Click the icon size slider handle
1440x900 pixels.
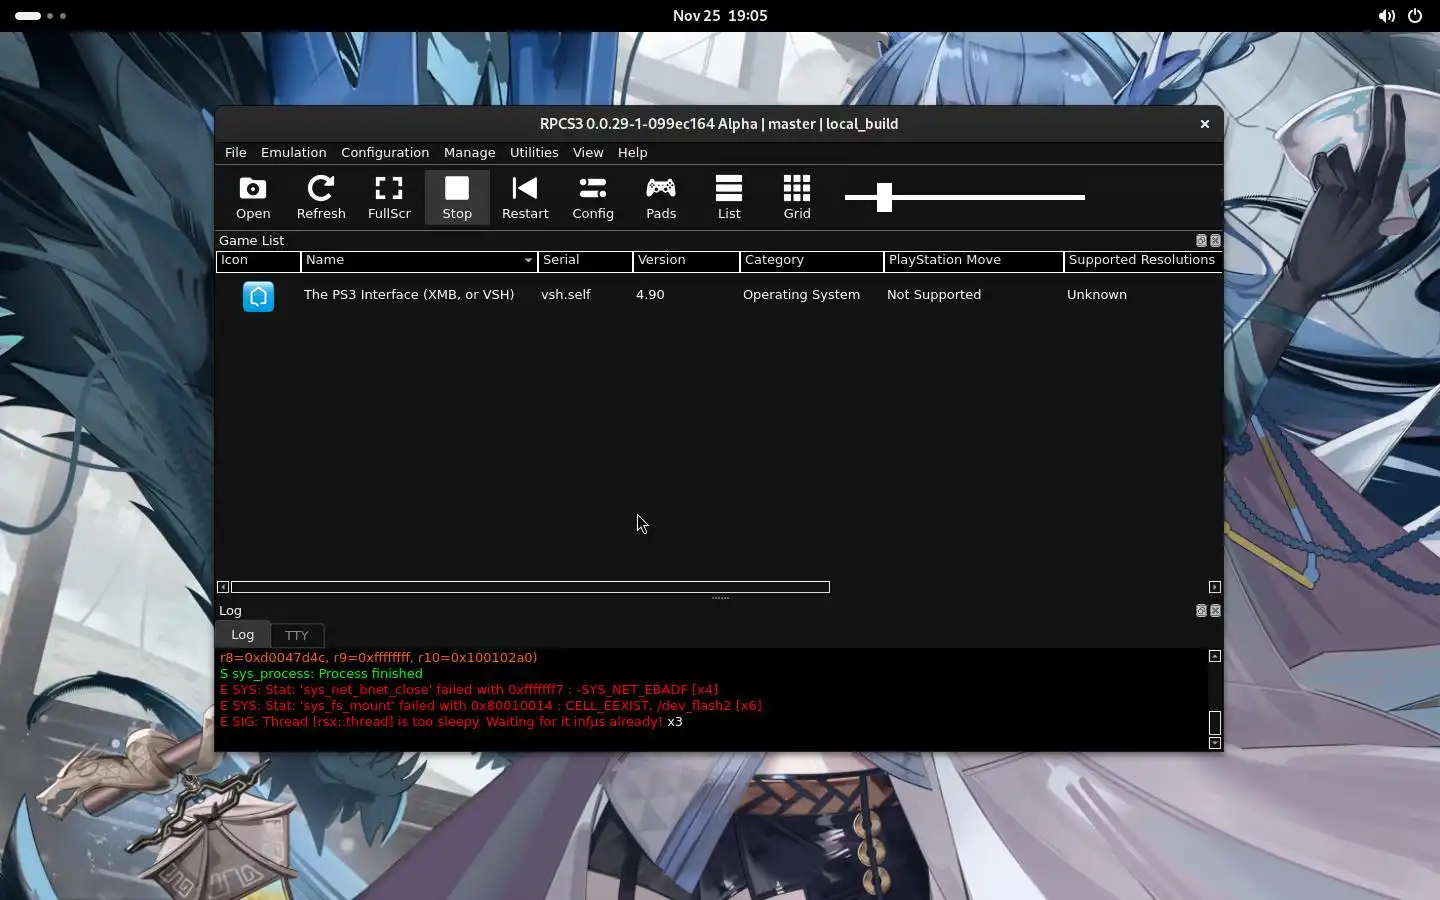(x=884, y=197)
